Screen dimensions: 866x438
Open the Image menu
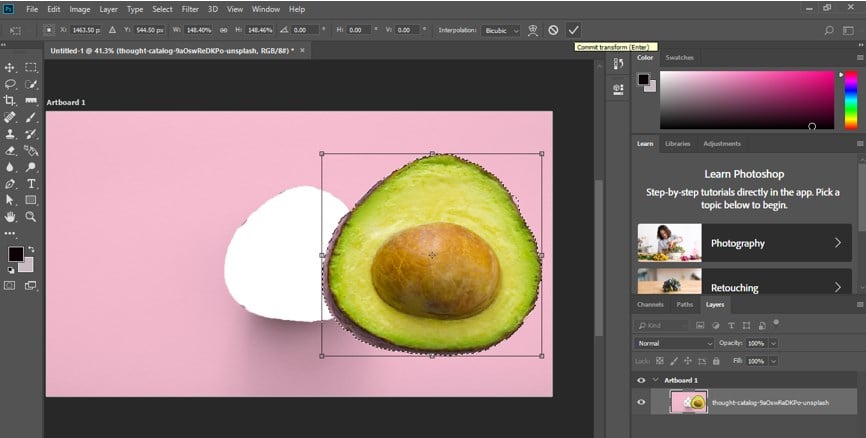pos(80,9)
